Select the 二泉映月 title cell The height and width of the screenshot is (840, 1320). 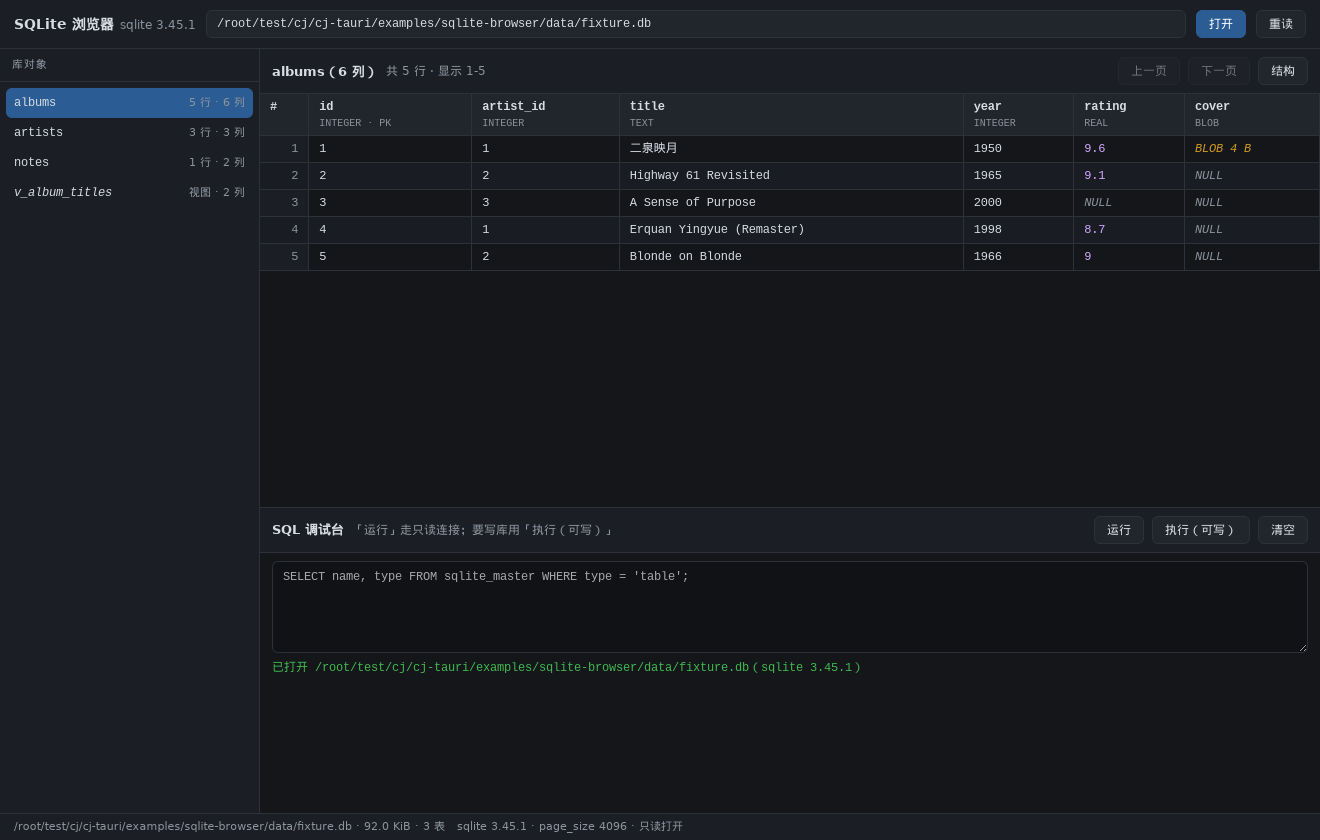tap(791, 149)
